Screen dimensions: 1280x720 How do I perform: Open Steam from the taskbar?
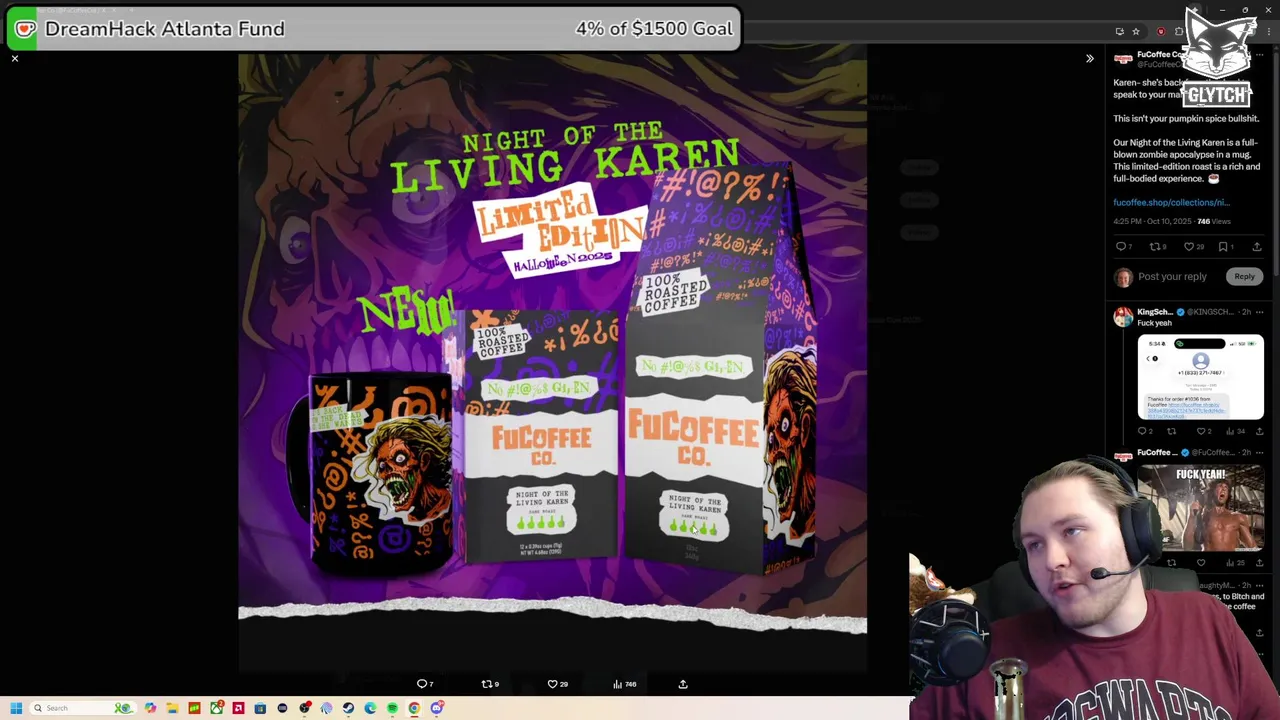pyautogui.click(x=348, y=708)
